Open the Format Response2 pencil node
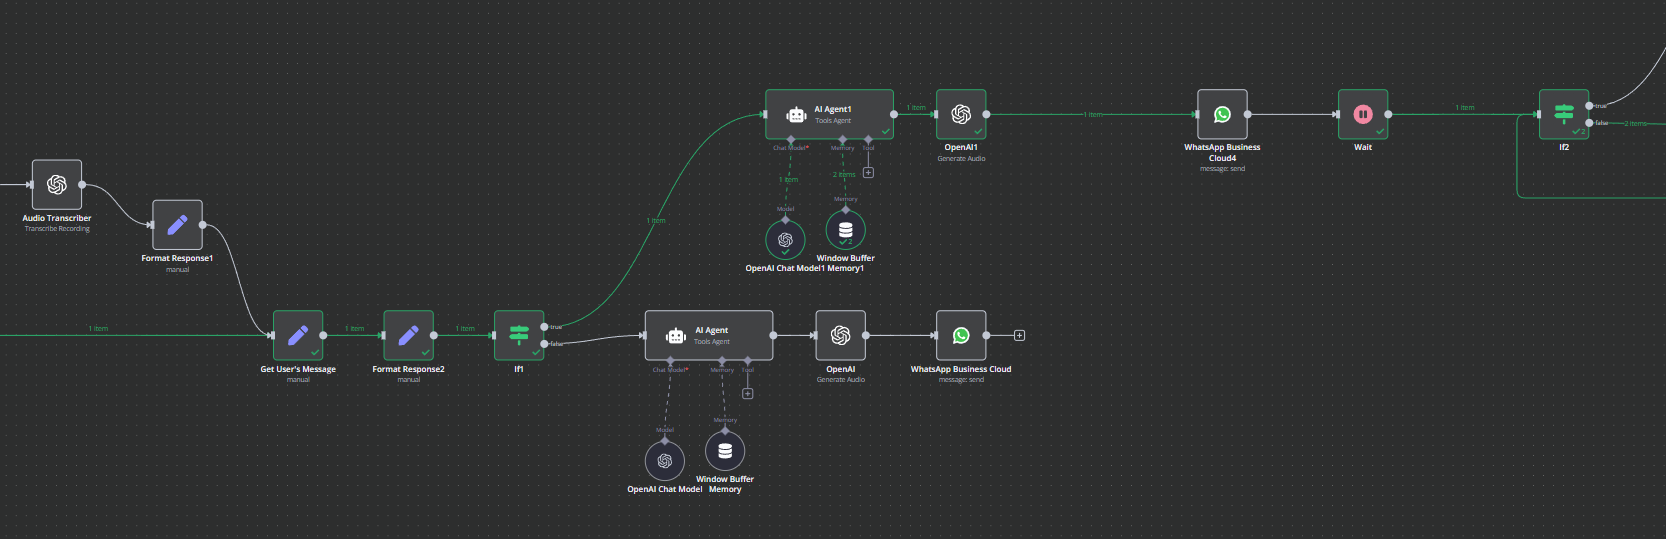 [x=408, y=335]
